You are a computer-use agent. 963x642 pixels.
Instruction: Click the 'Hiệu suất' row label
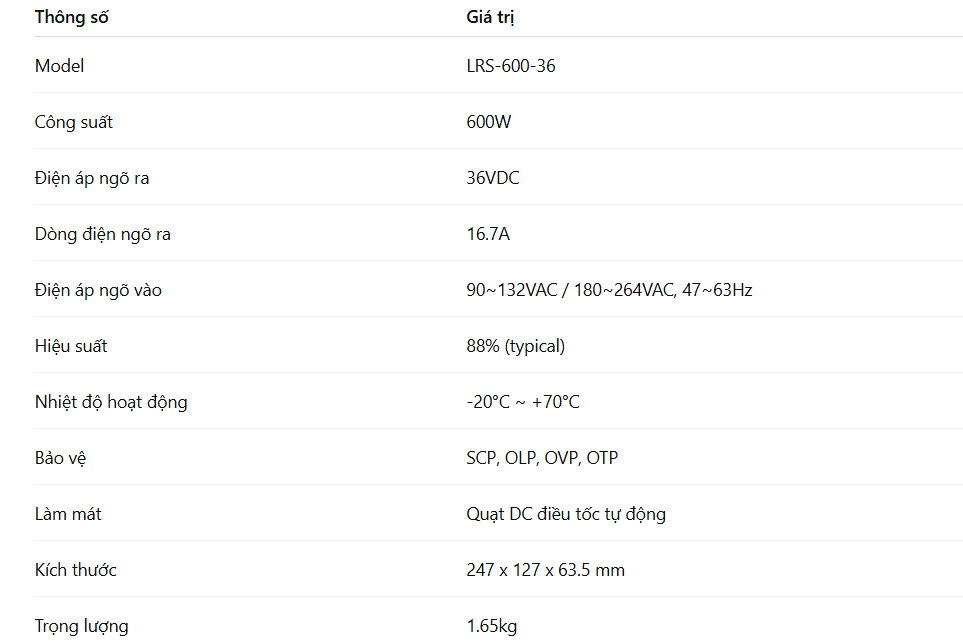pyautogui.click(x=71, y=346)
